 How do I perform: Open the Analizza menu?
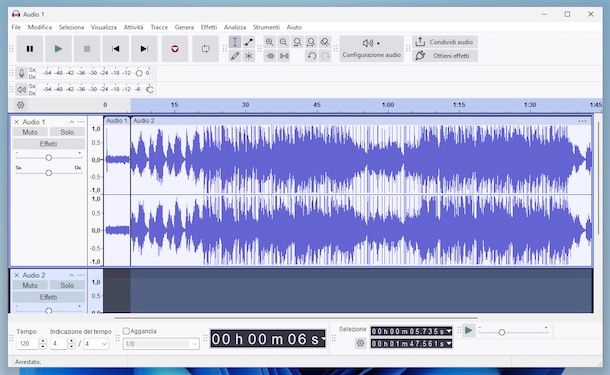tap(235, 27)
